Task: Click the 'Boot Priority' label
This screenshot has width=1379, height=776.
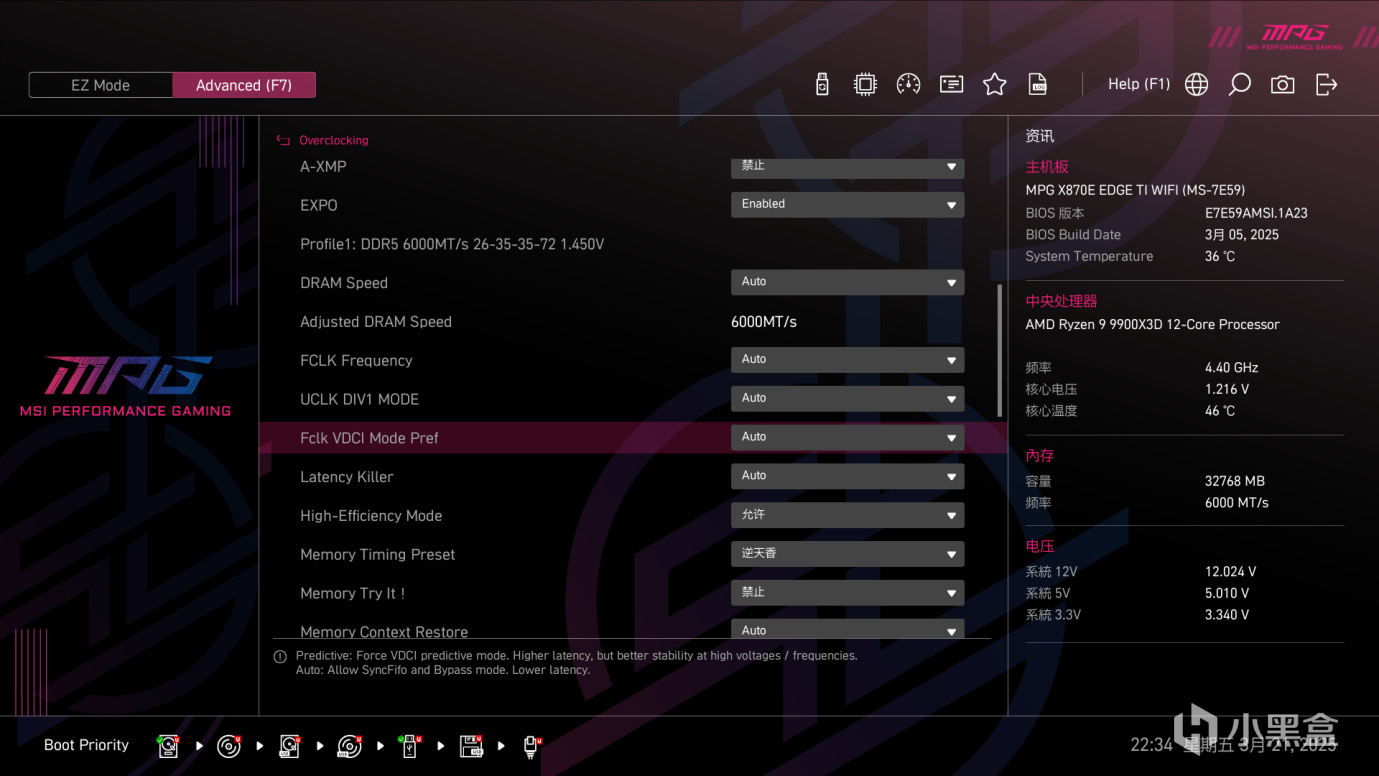Action: click(x=86, y=745)
